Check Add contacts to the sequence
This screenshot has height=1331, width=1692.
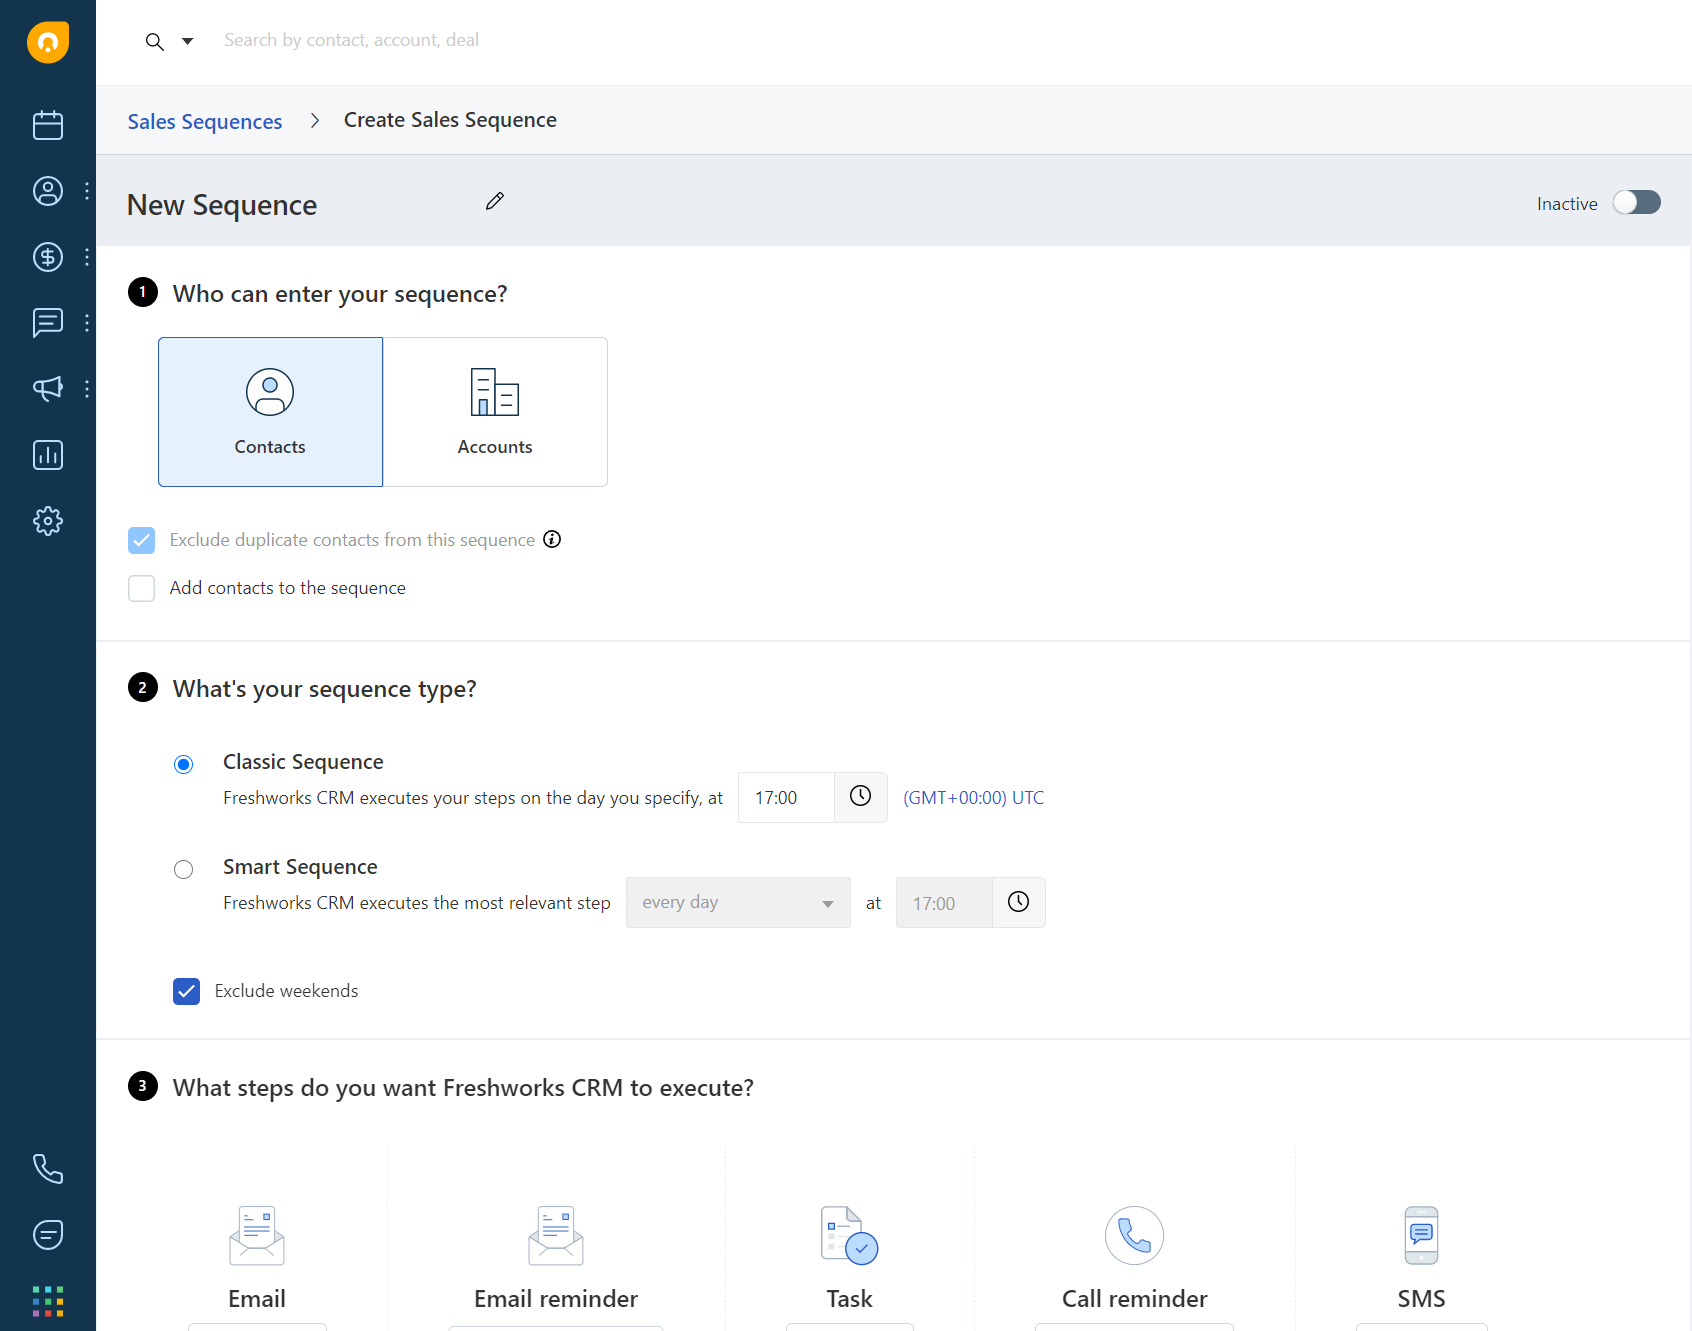[142, 588]
